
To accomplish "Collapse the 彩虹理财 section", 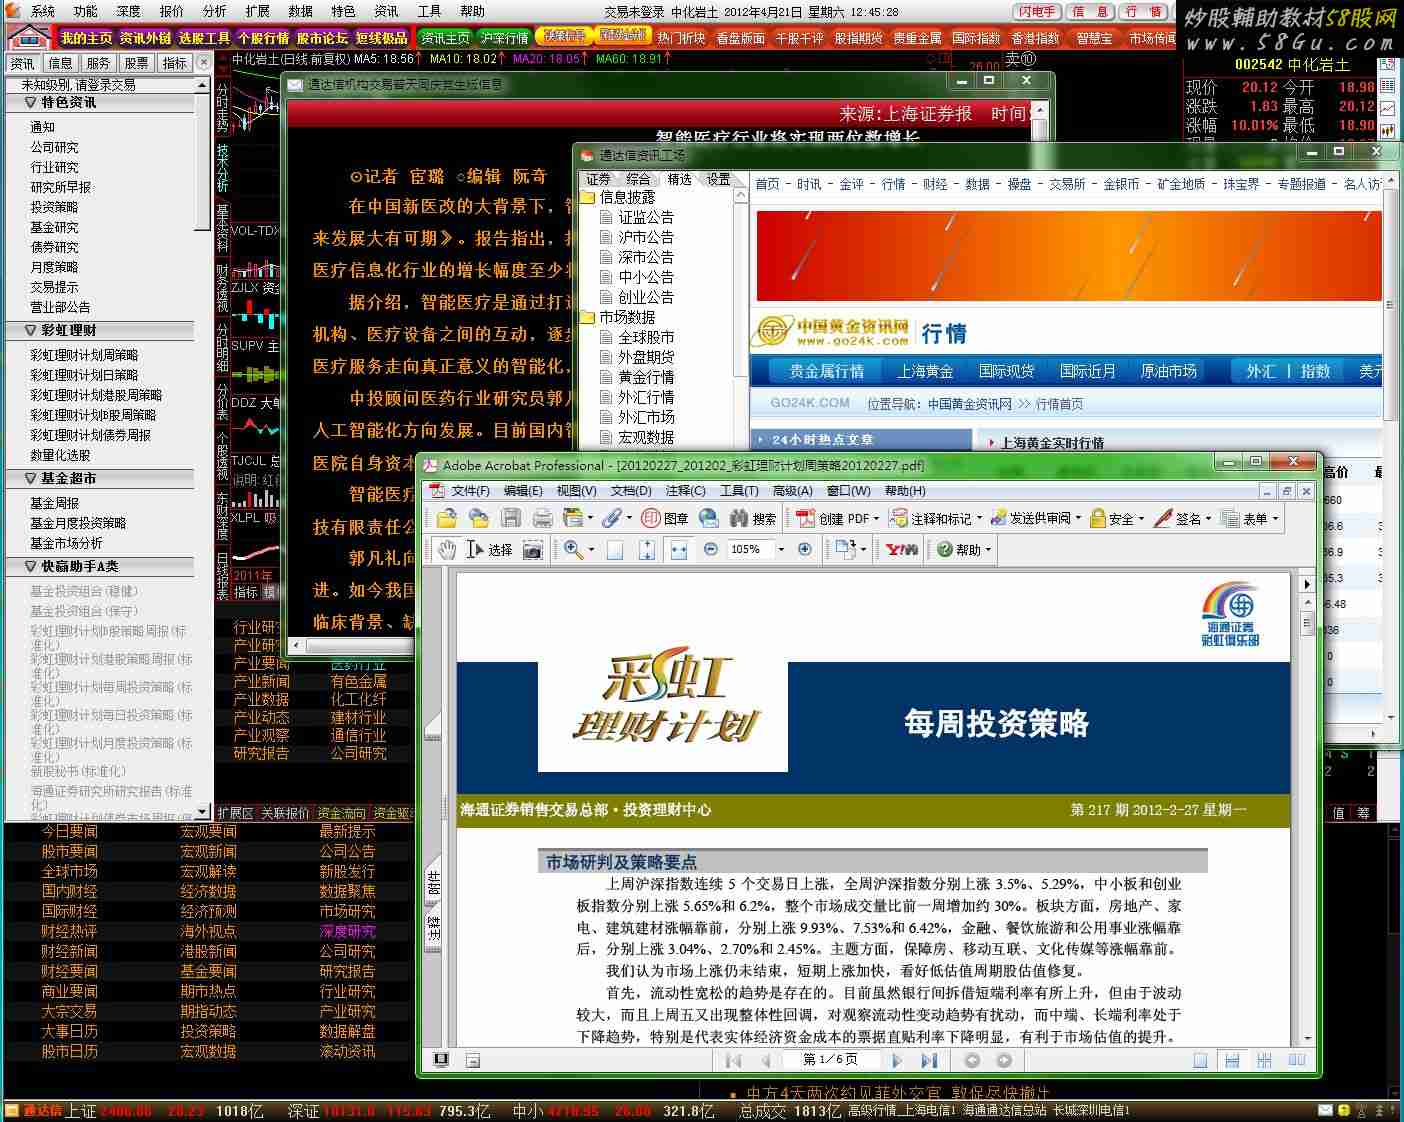I will [30, 330].
